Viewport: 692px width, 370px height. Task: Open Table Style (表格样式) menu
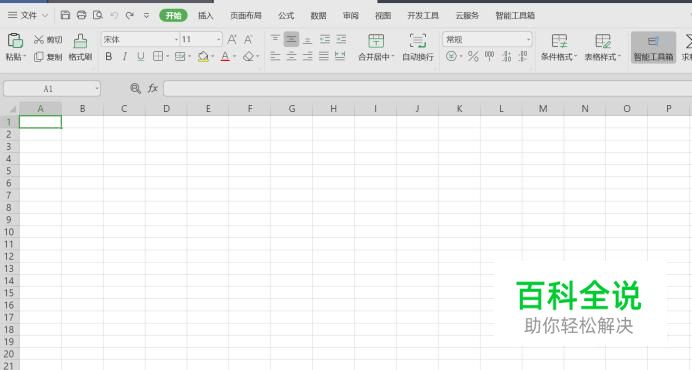click(602, 47)
